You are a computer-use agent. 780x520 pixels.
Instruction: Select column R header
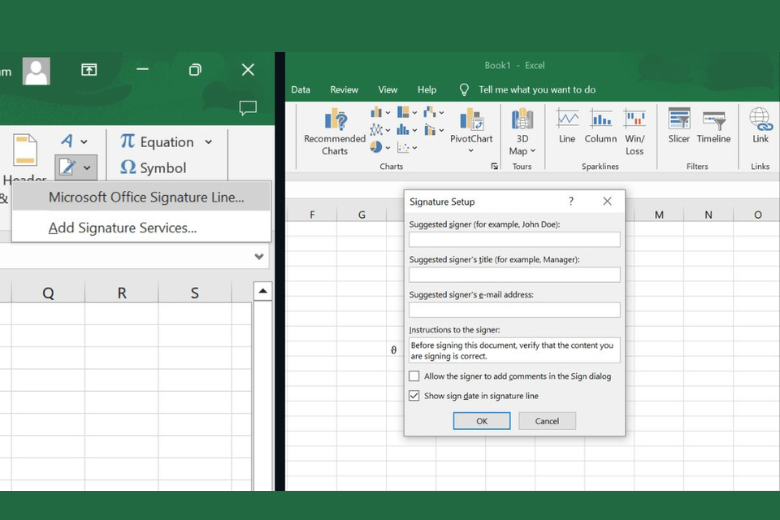tap(121, 293)
